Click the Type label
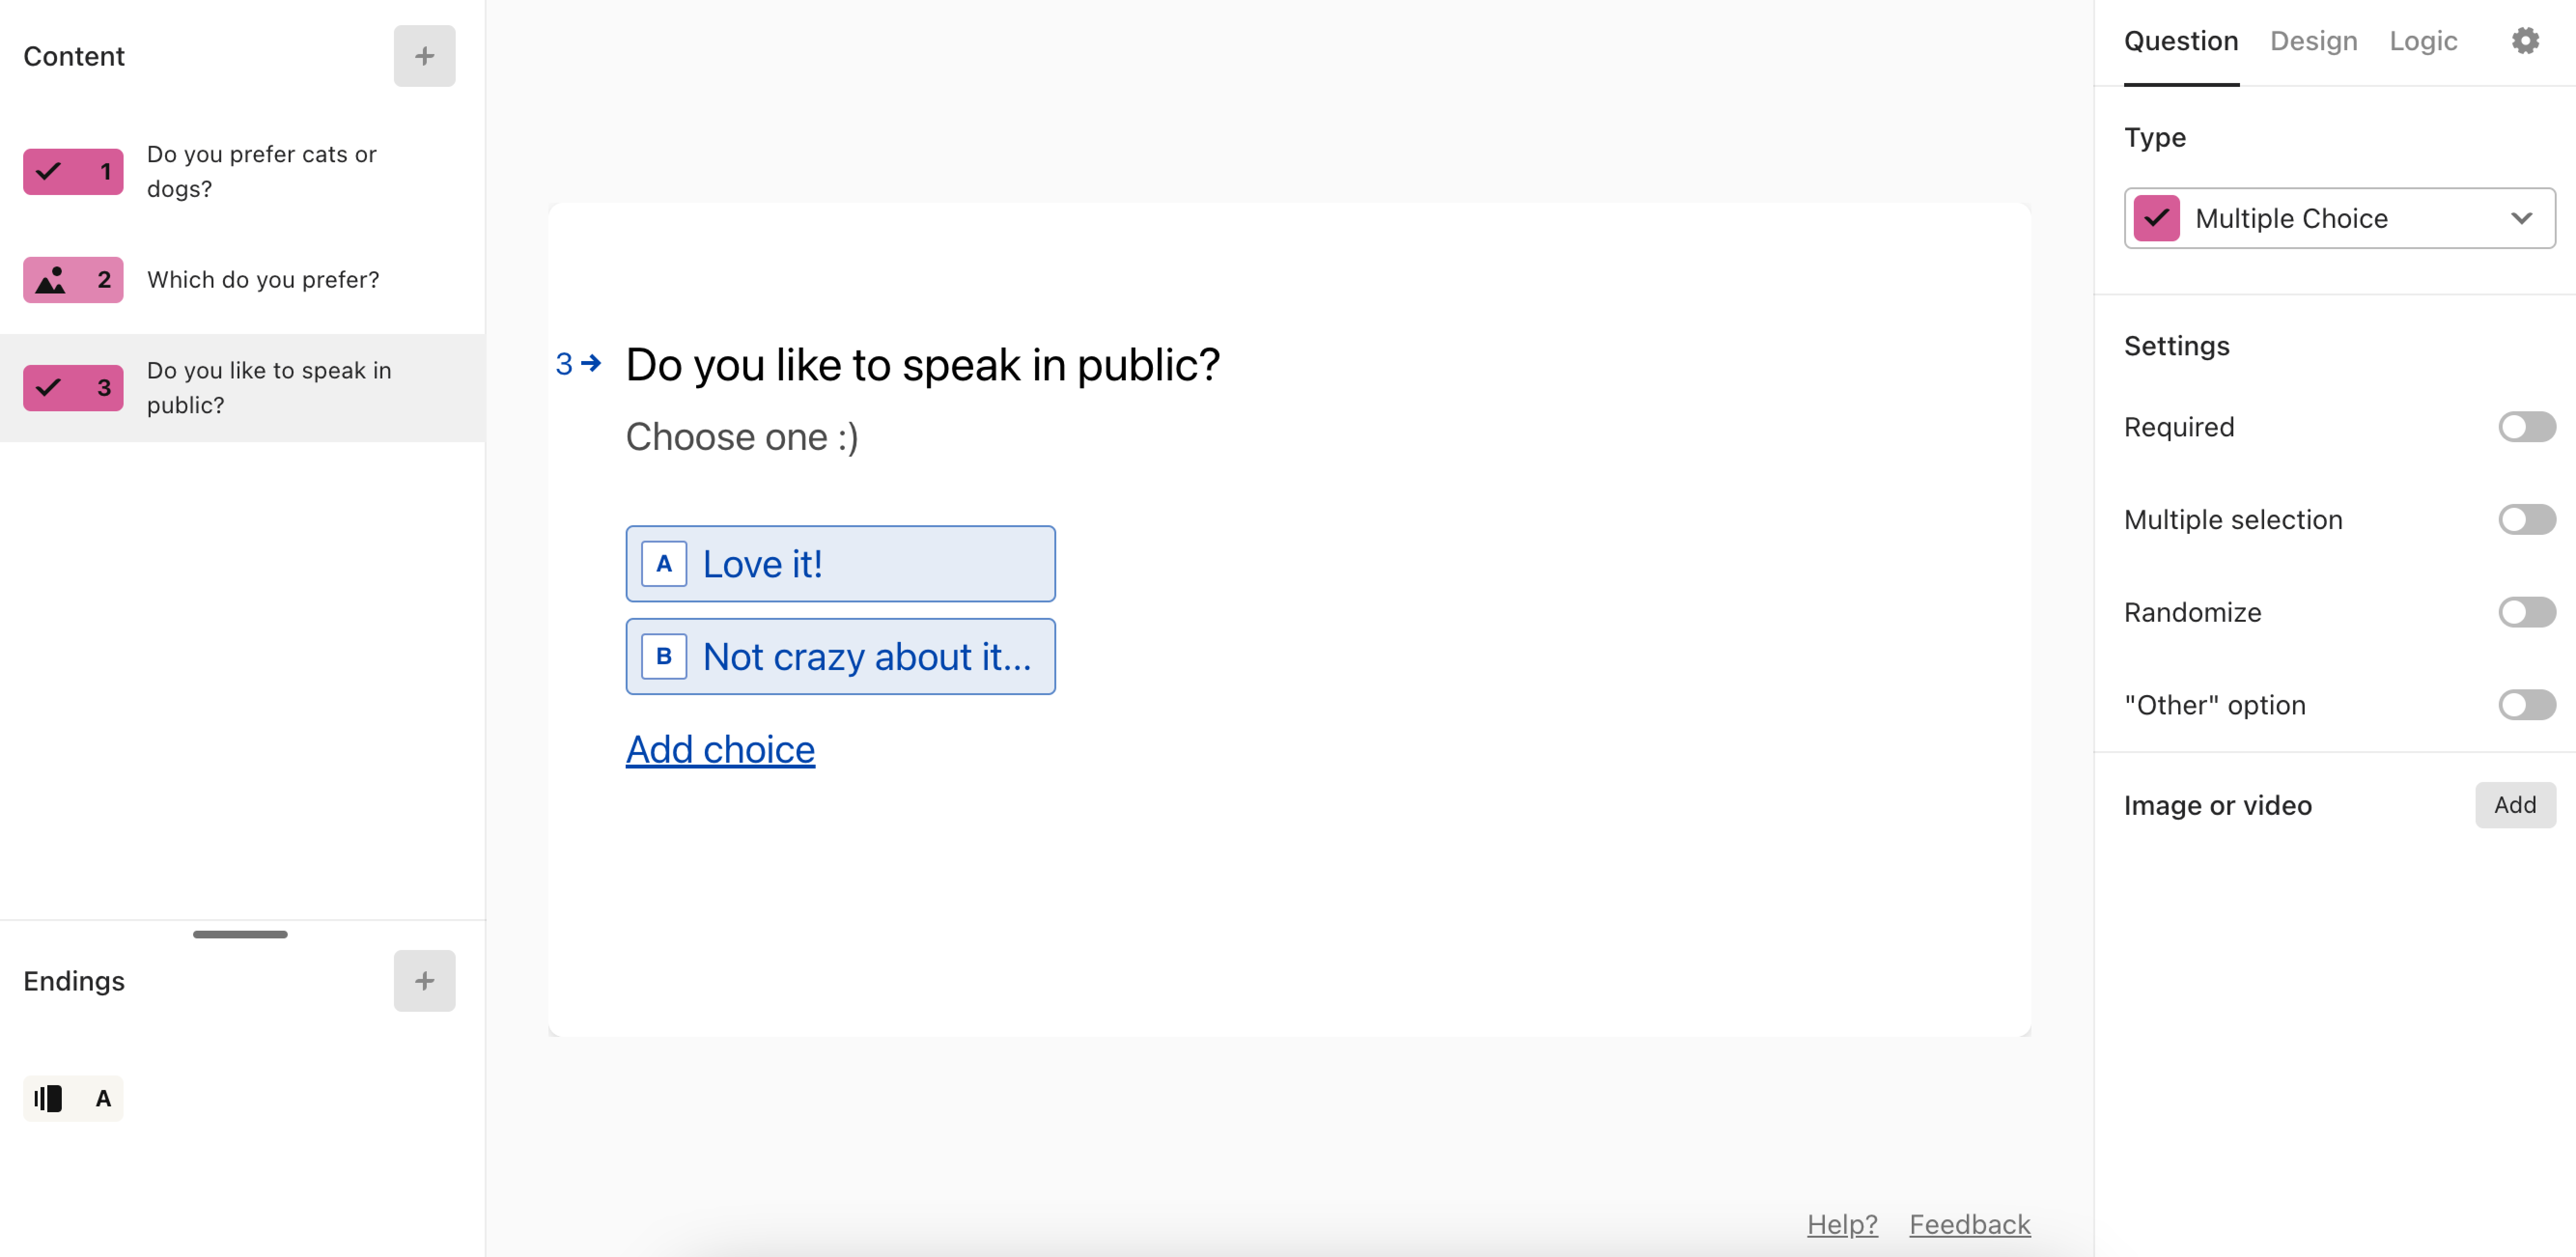Image resolution: width=2576 pixels, height=1257 pixels. tap(2155, 138)
